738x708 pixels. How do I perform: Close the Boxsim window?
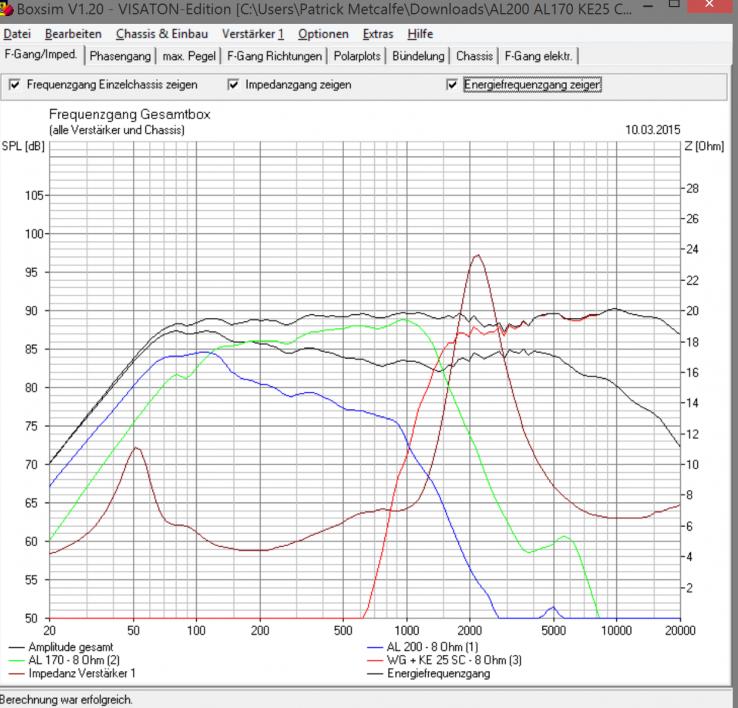[710, 5]
